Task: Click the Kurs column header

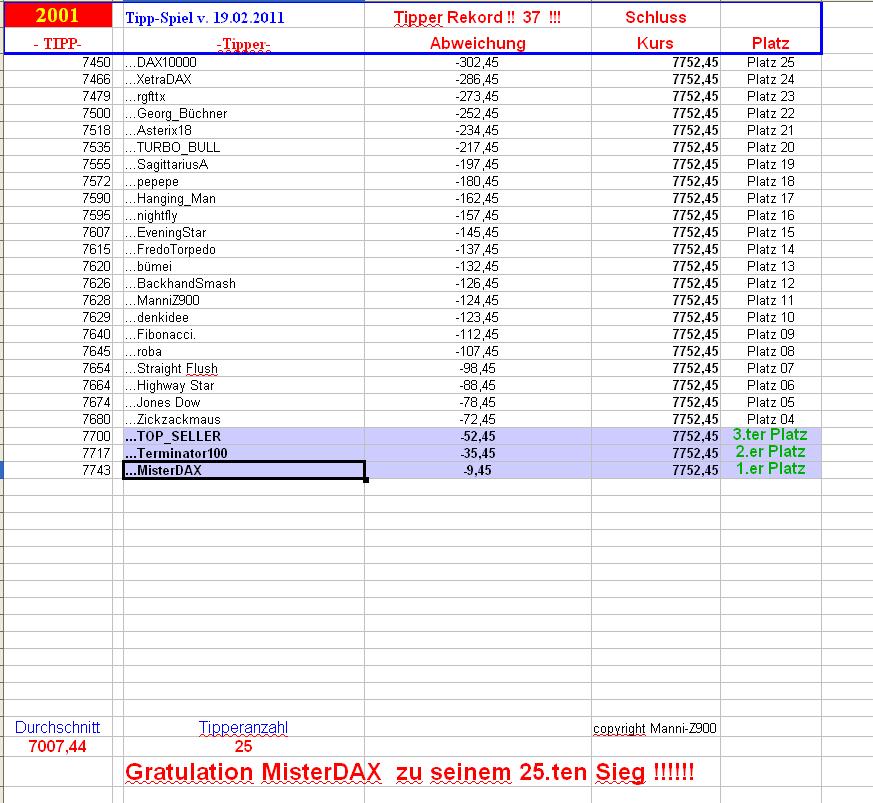Action: pos(655,43)
